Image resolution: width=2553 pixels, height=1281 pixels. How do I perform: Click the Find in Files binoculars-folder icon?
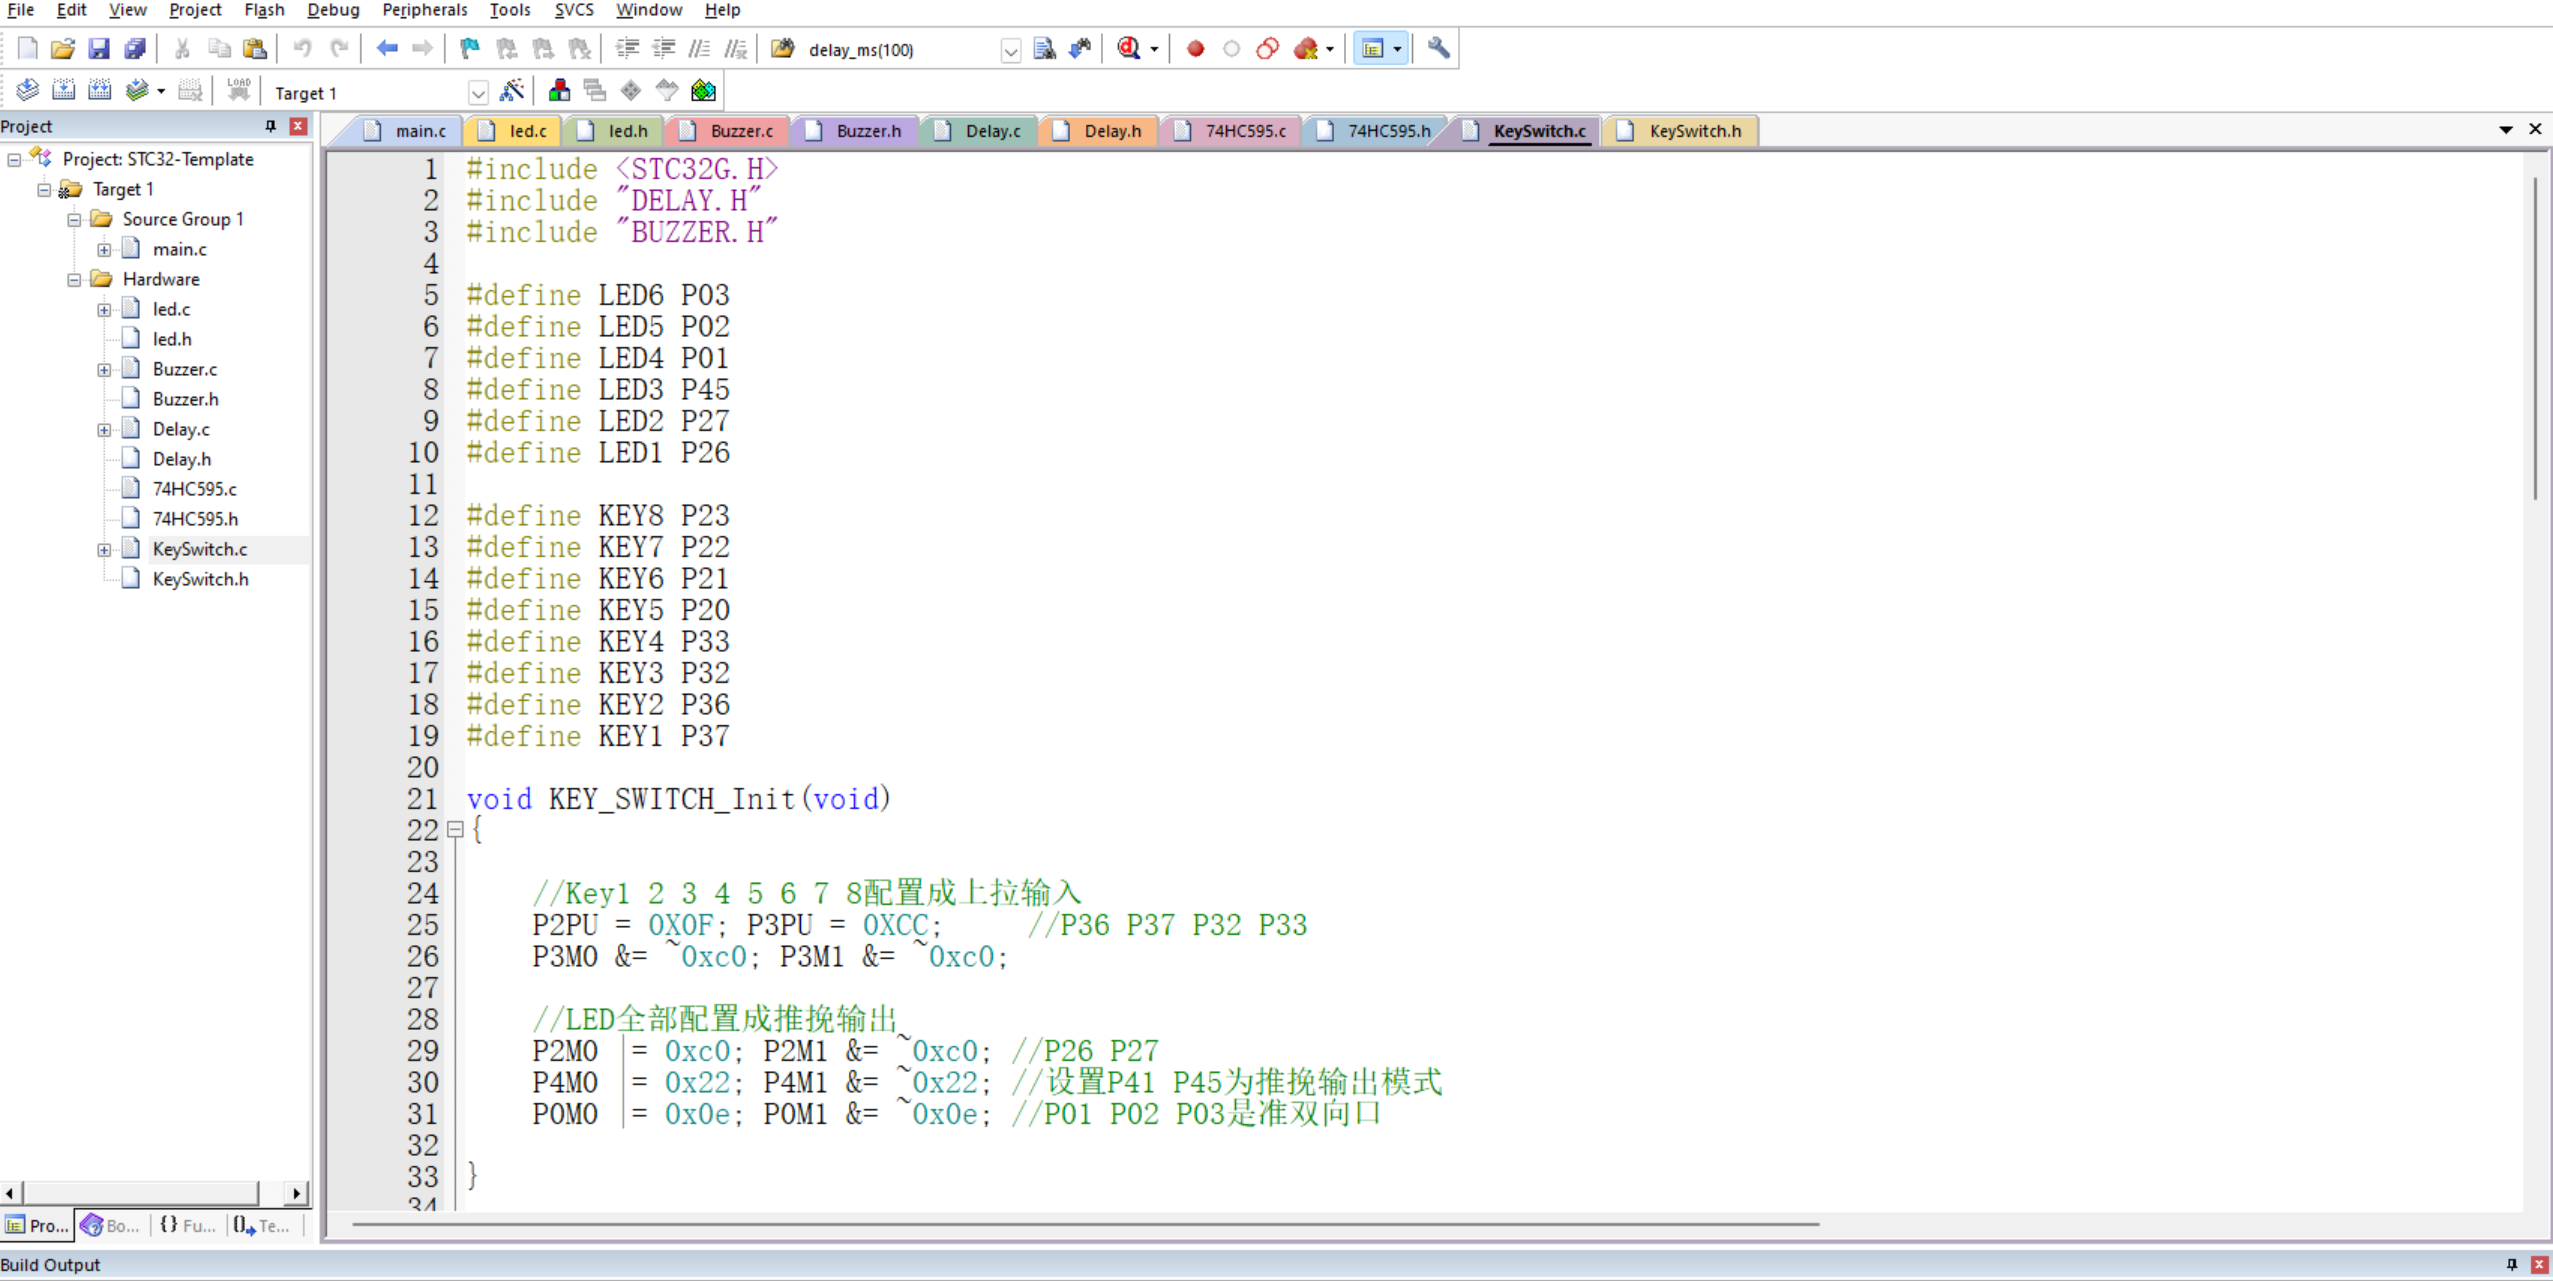[x=782, y=49]
